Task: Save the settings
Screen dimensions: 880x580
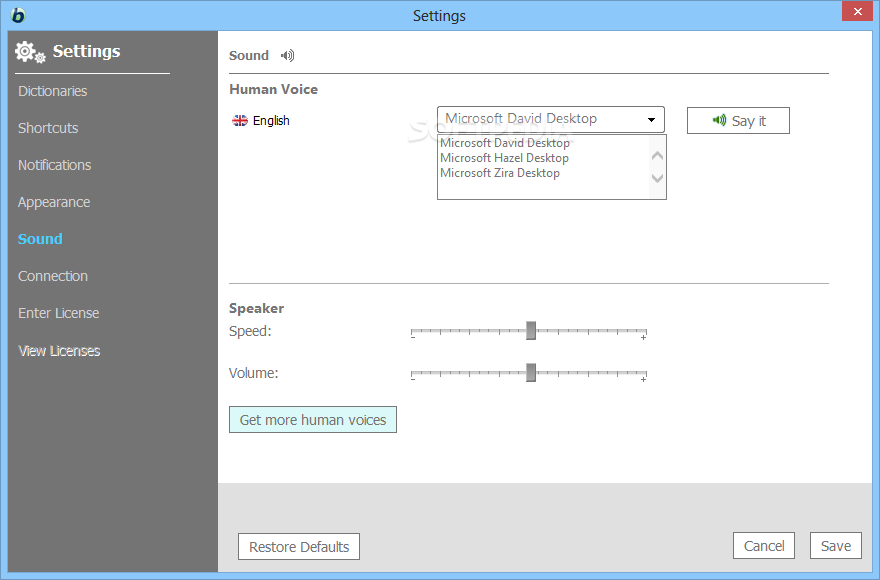Action: coord(836,546)
